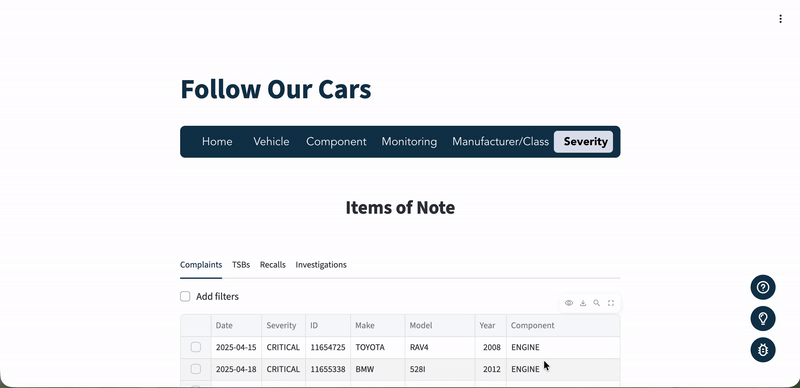Click the date cell 2025-04-18
The image size is (800, 388).
[x=236, y=369]
